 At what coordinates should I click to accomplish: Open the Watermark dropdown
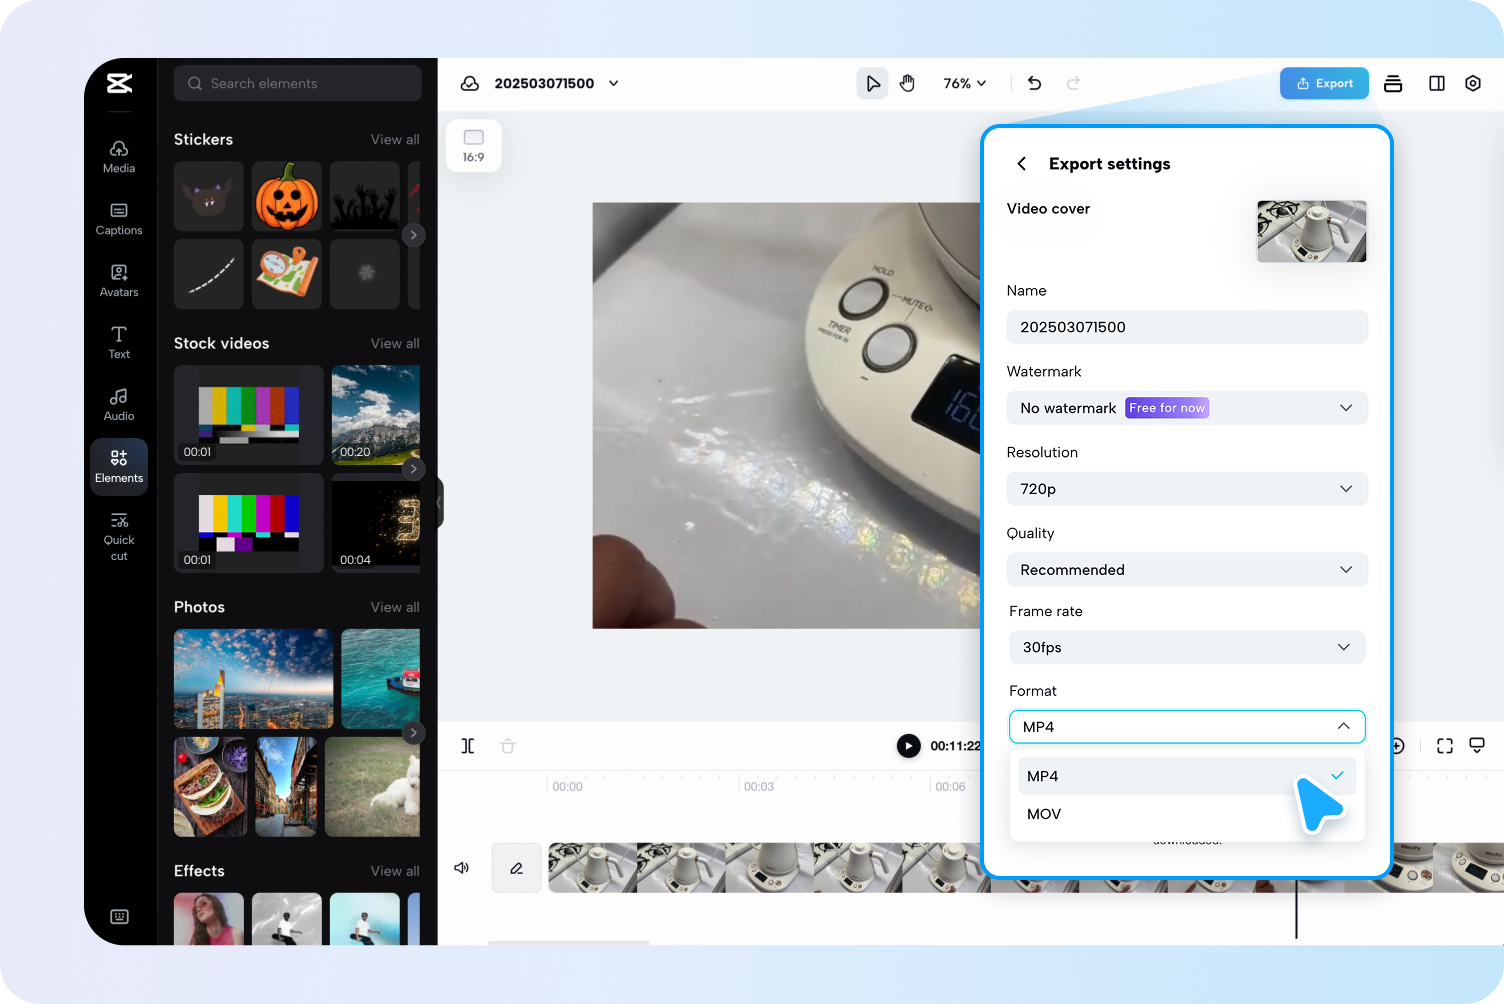click(x=1187, y=408)
